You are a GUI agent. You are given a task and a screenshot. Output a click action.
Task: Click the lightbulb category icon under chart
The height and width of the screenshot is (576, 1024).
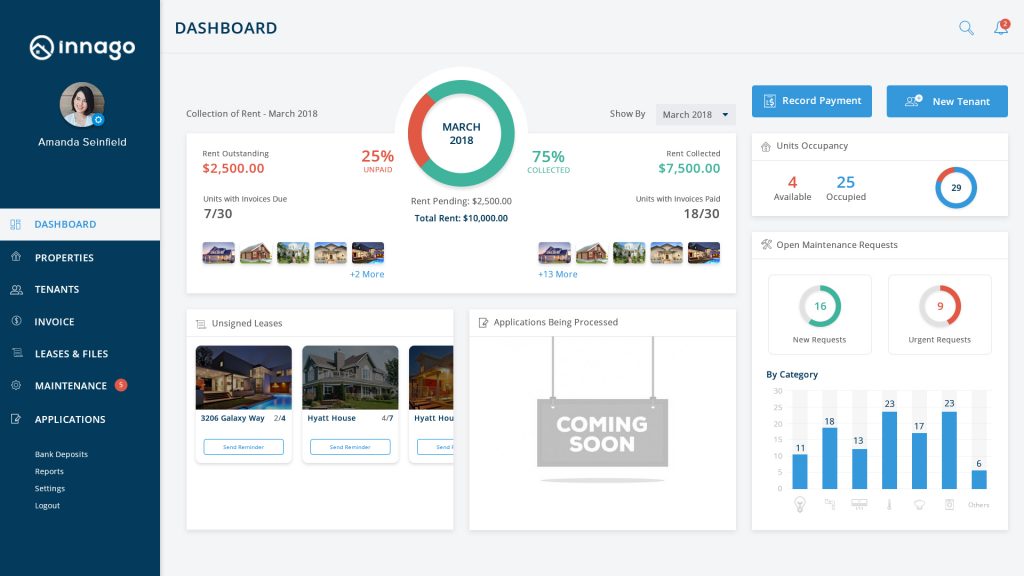point(799,505)
